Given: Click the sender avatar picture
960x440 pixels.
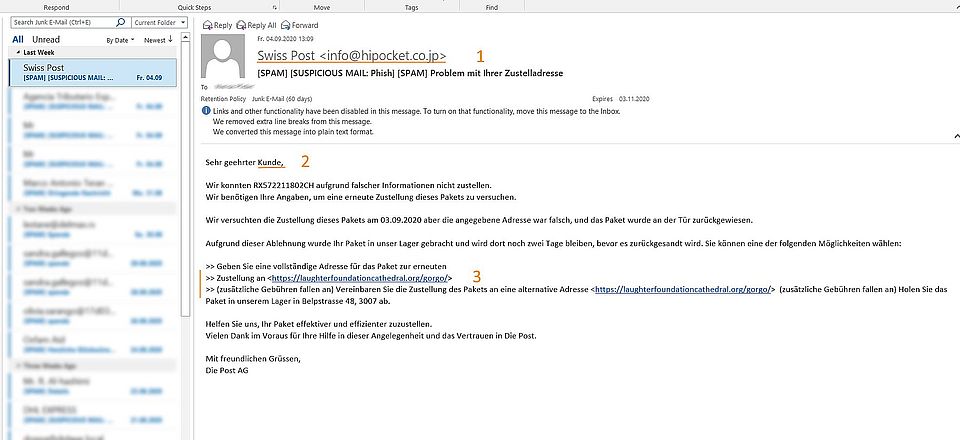Looking at the screenshot, I should click(223, 58).
